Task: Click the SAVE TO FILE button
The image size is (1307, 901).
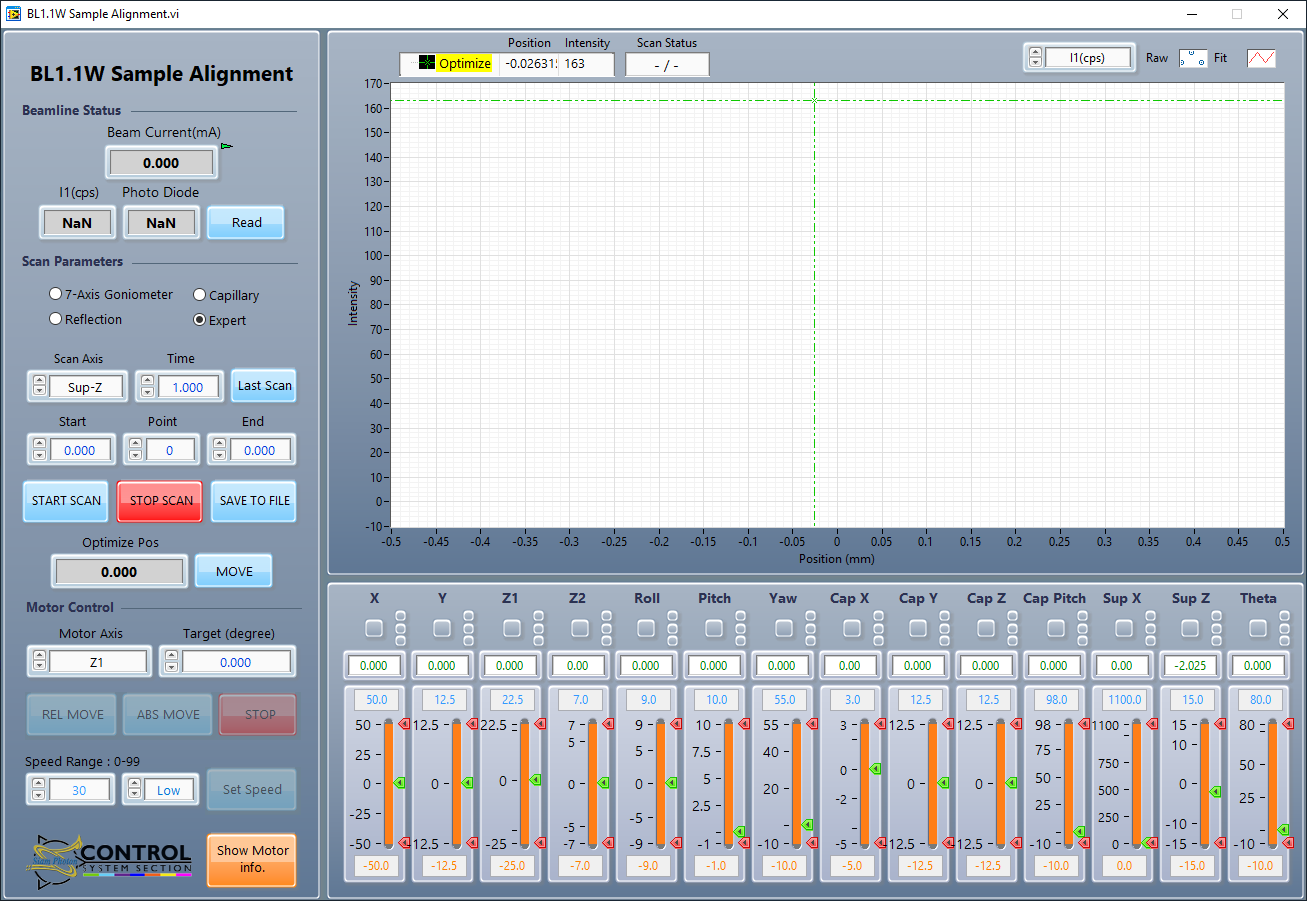Action: [x=255, y=501]
